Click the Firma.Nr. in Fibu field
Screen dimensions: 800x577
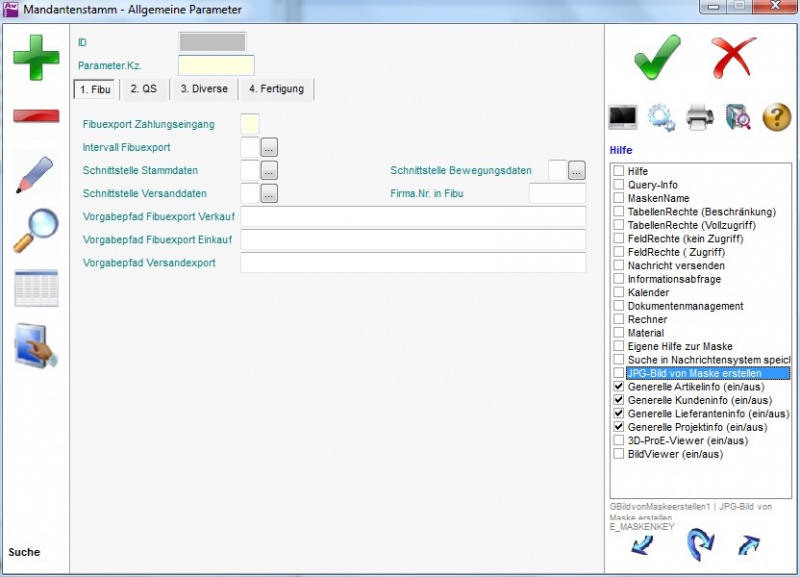[557, 194]
